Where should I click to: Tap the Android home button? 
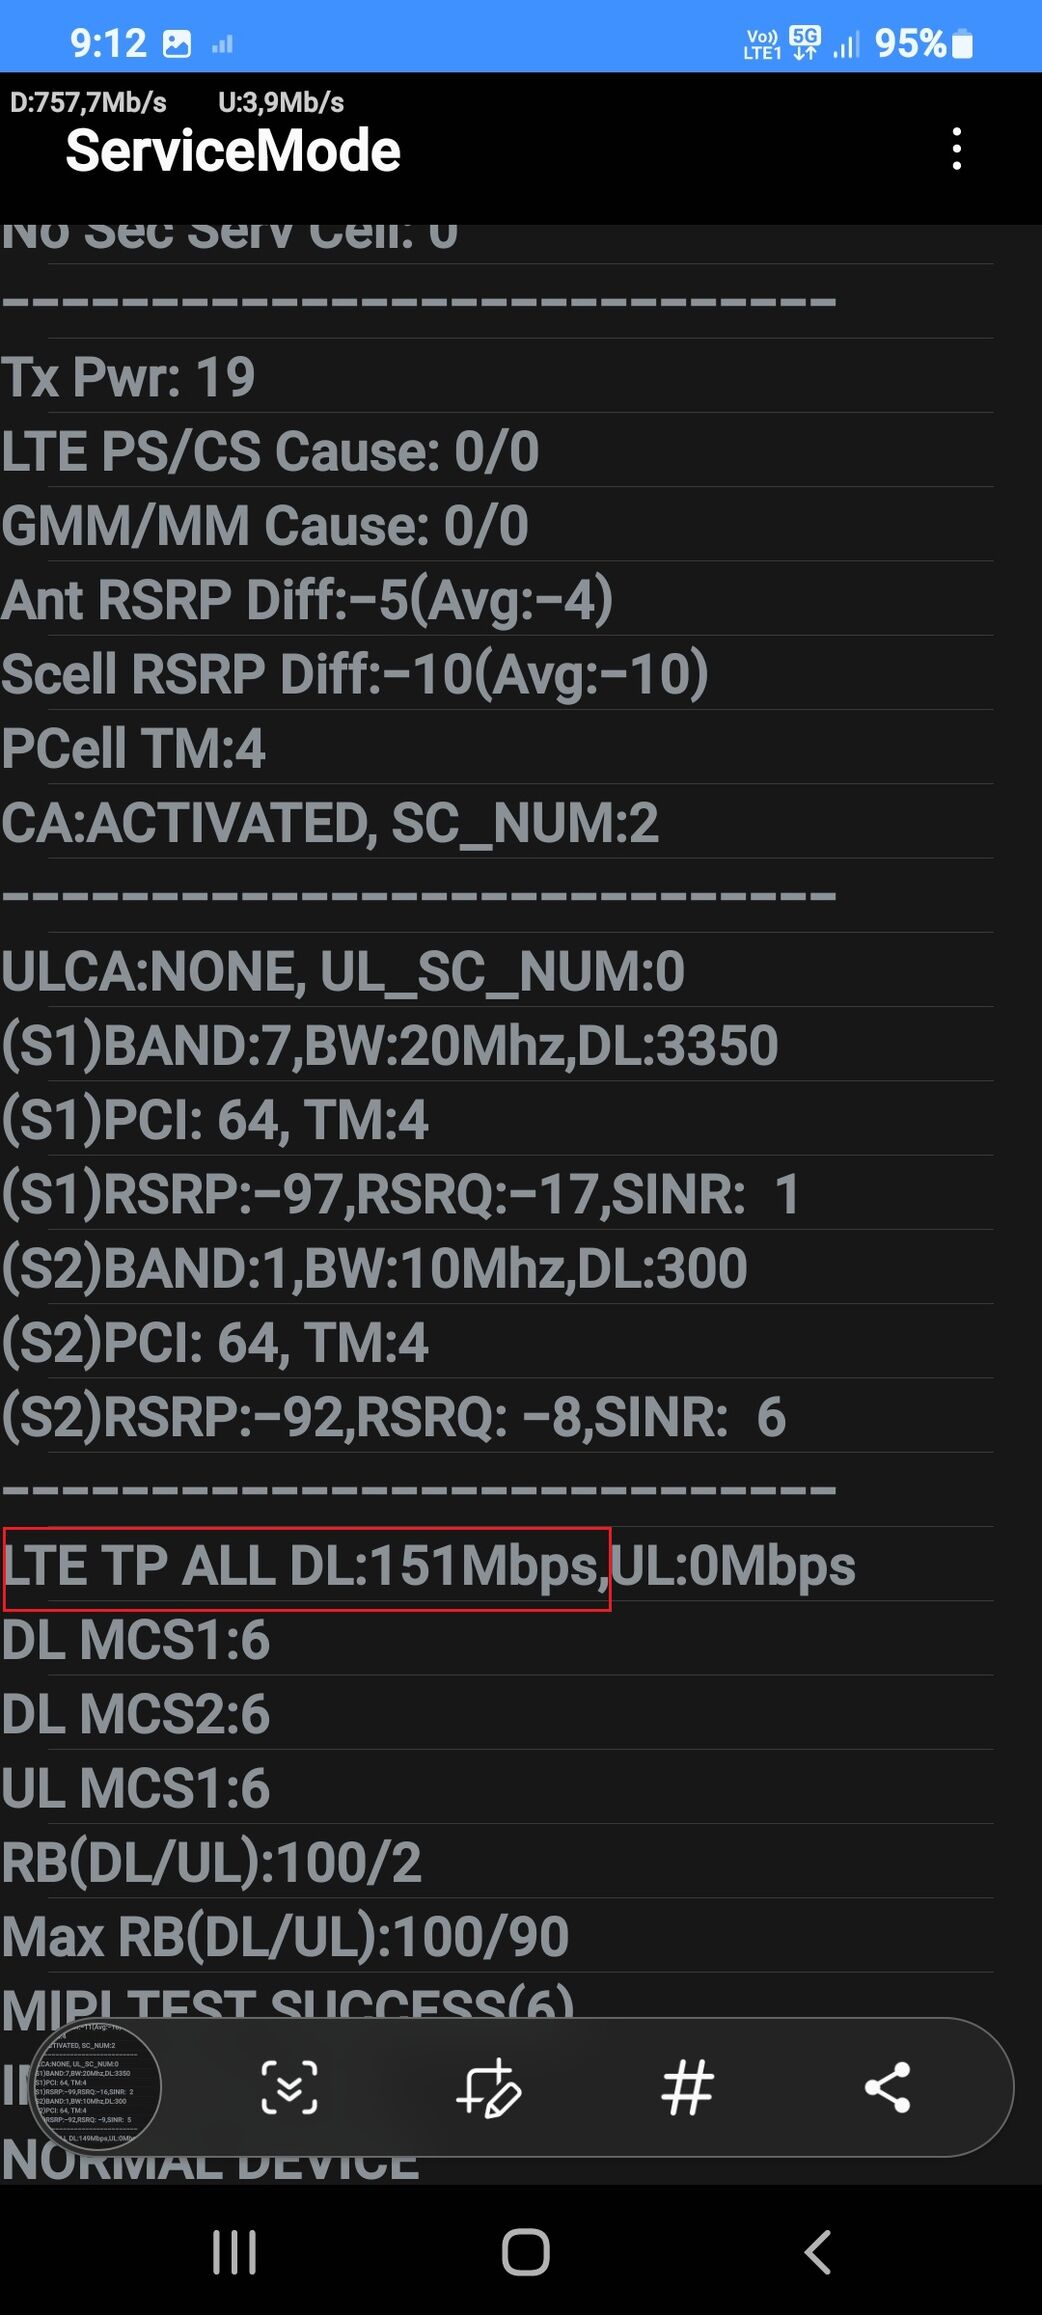525,2253
